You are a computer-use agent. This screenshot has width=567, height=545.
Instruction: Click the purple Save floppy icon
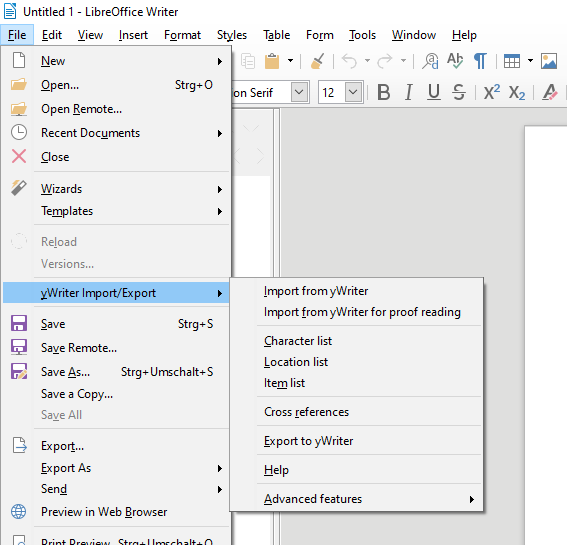click(19, 323)
